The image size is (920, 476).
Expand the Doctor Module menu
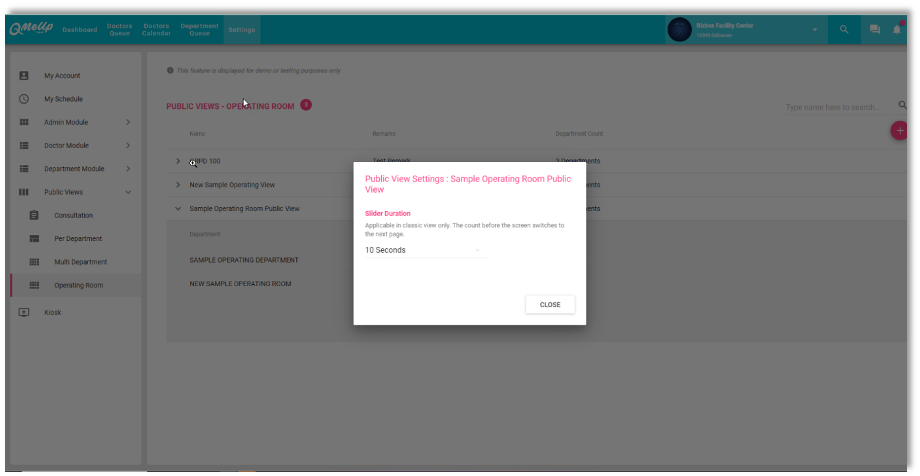click(x=127, y=146)
